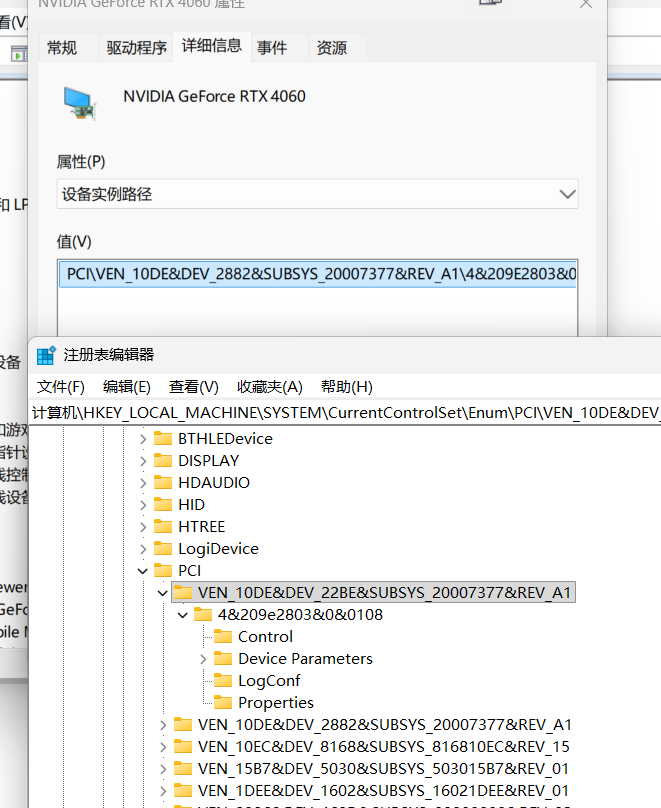
Task: Select the PCI\VEN_10DE&DEV_2882 value row
Action: pos(317,274)
